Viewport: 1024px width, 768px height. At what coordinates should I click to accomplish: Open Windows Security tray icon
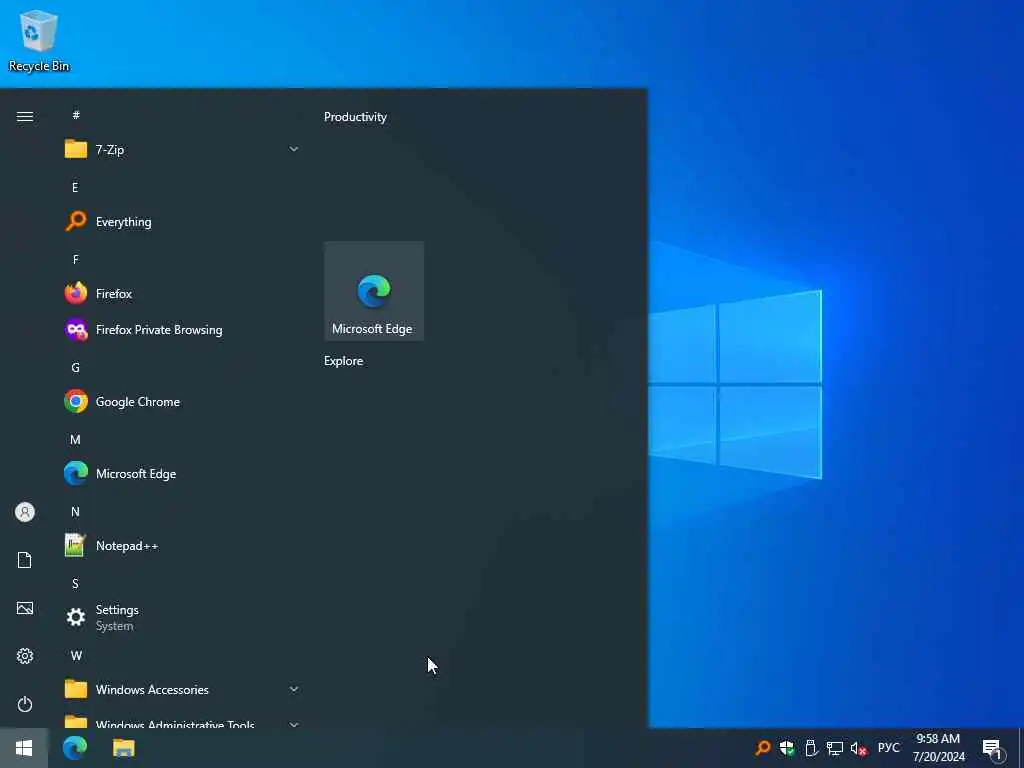(x=787, y=748)
